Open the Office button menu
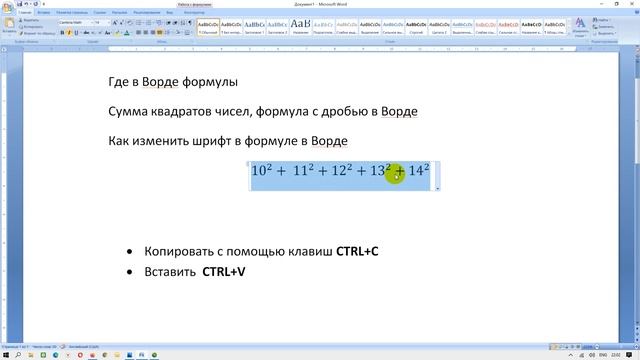The image size is (640, 360). [7, 8]
